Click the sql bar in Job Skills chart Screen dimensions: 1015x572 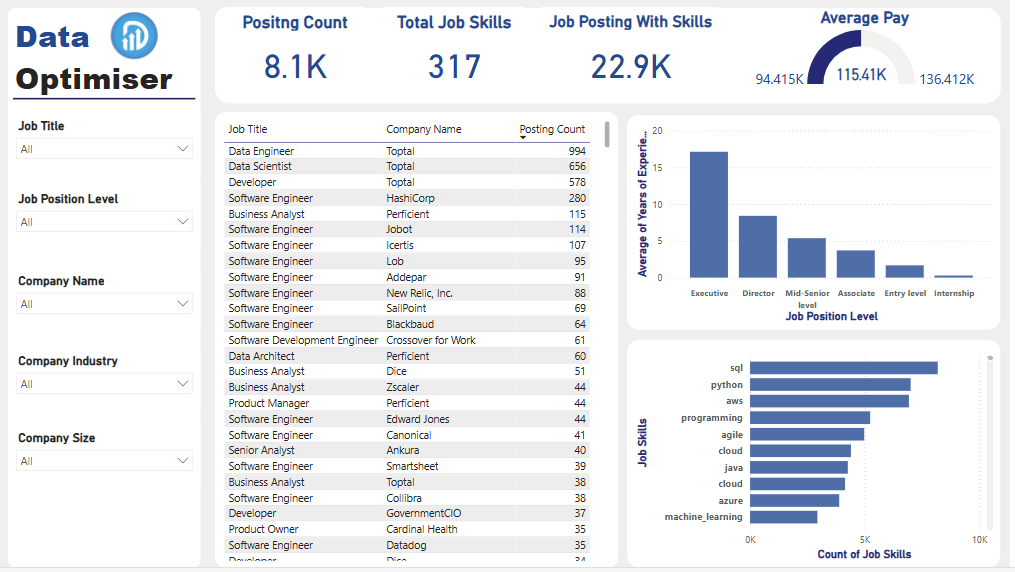tap(843, 368)
